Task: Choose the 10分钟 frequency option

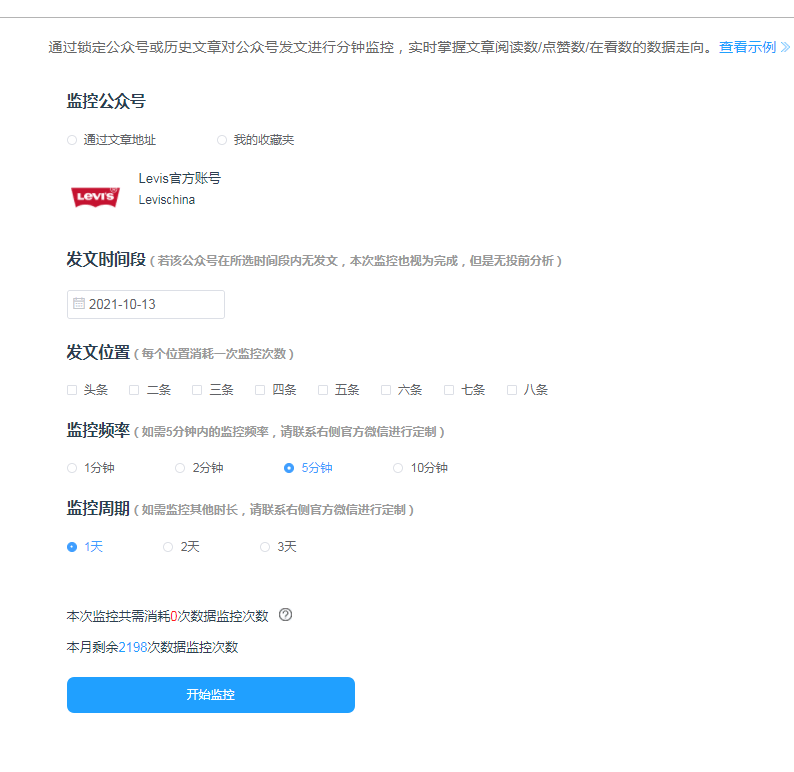Action: [x=398, y=468]
